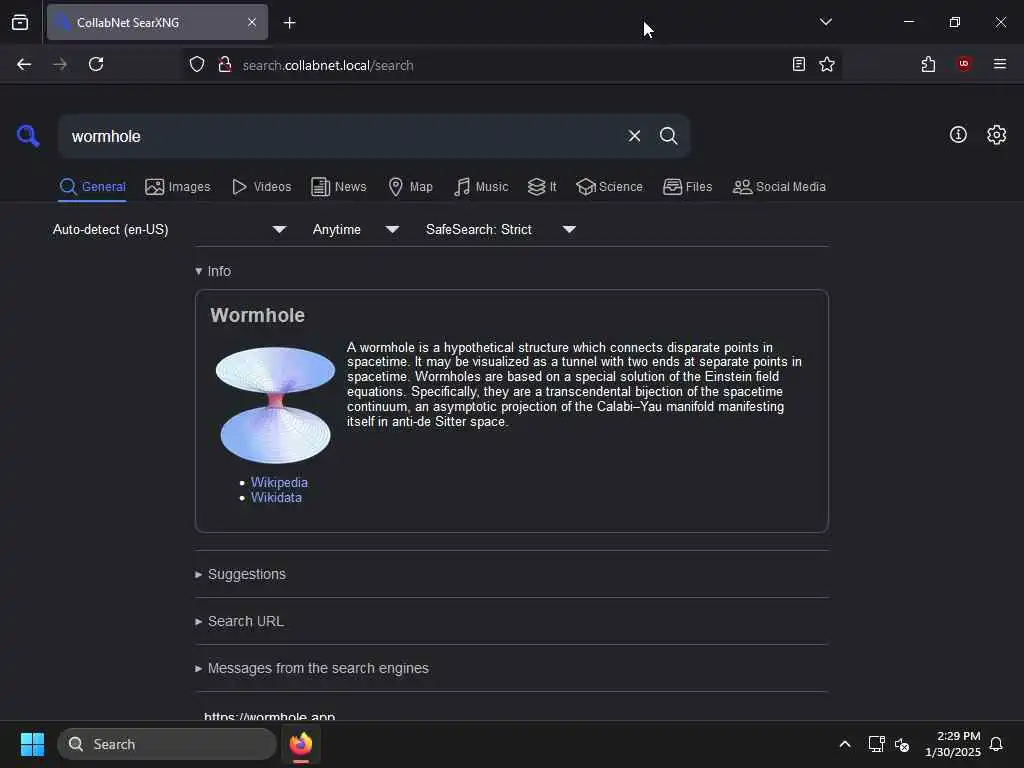
Task: Open Windows Start menu
Action: (32, 744)
